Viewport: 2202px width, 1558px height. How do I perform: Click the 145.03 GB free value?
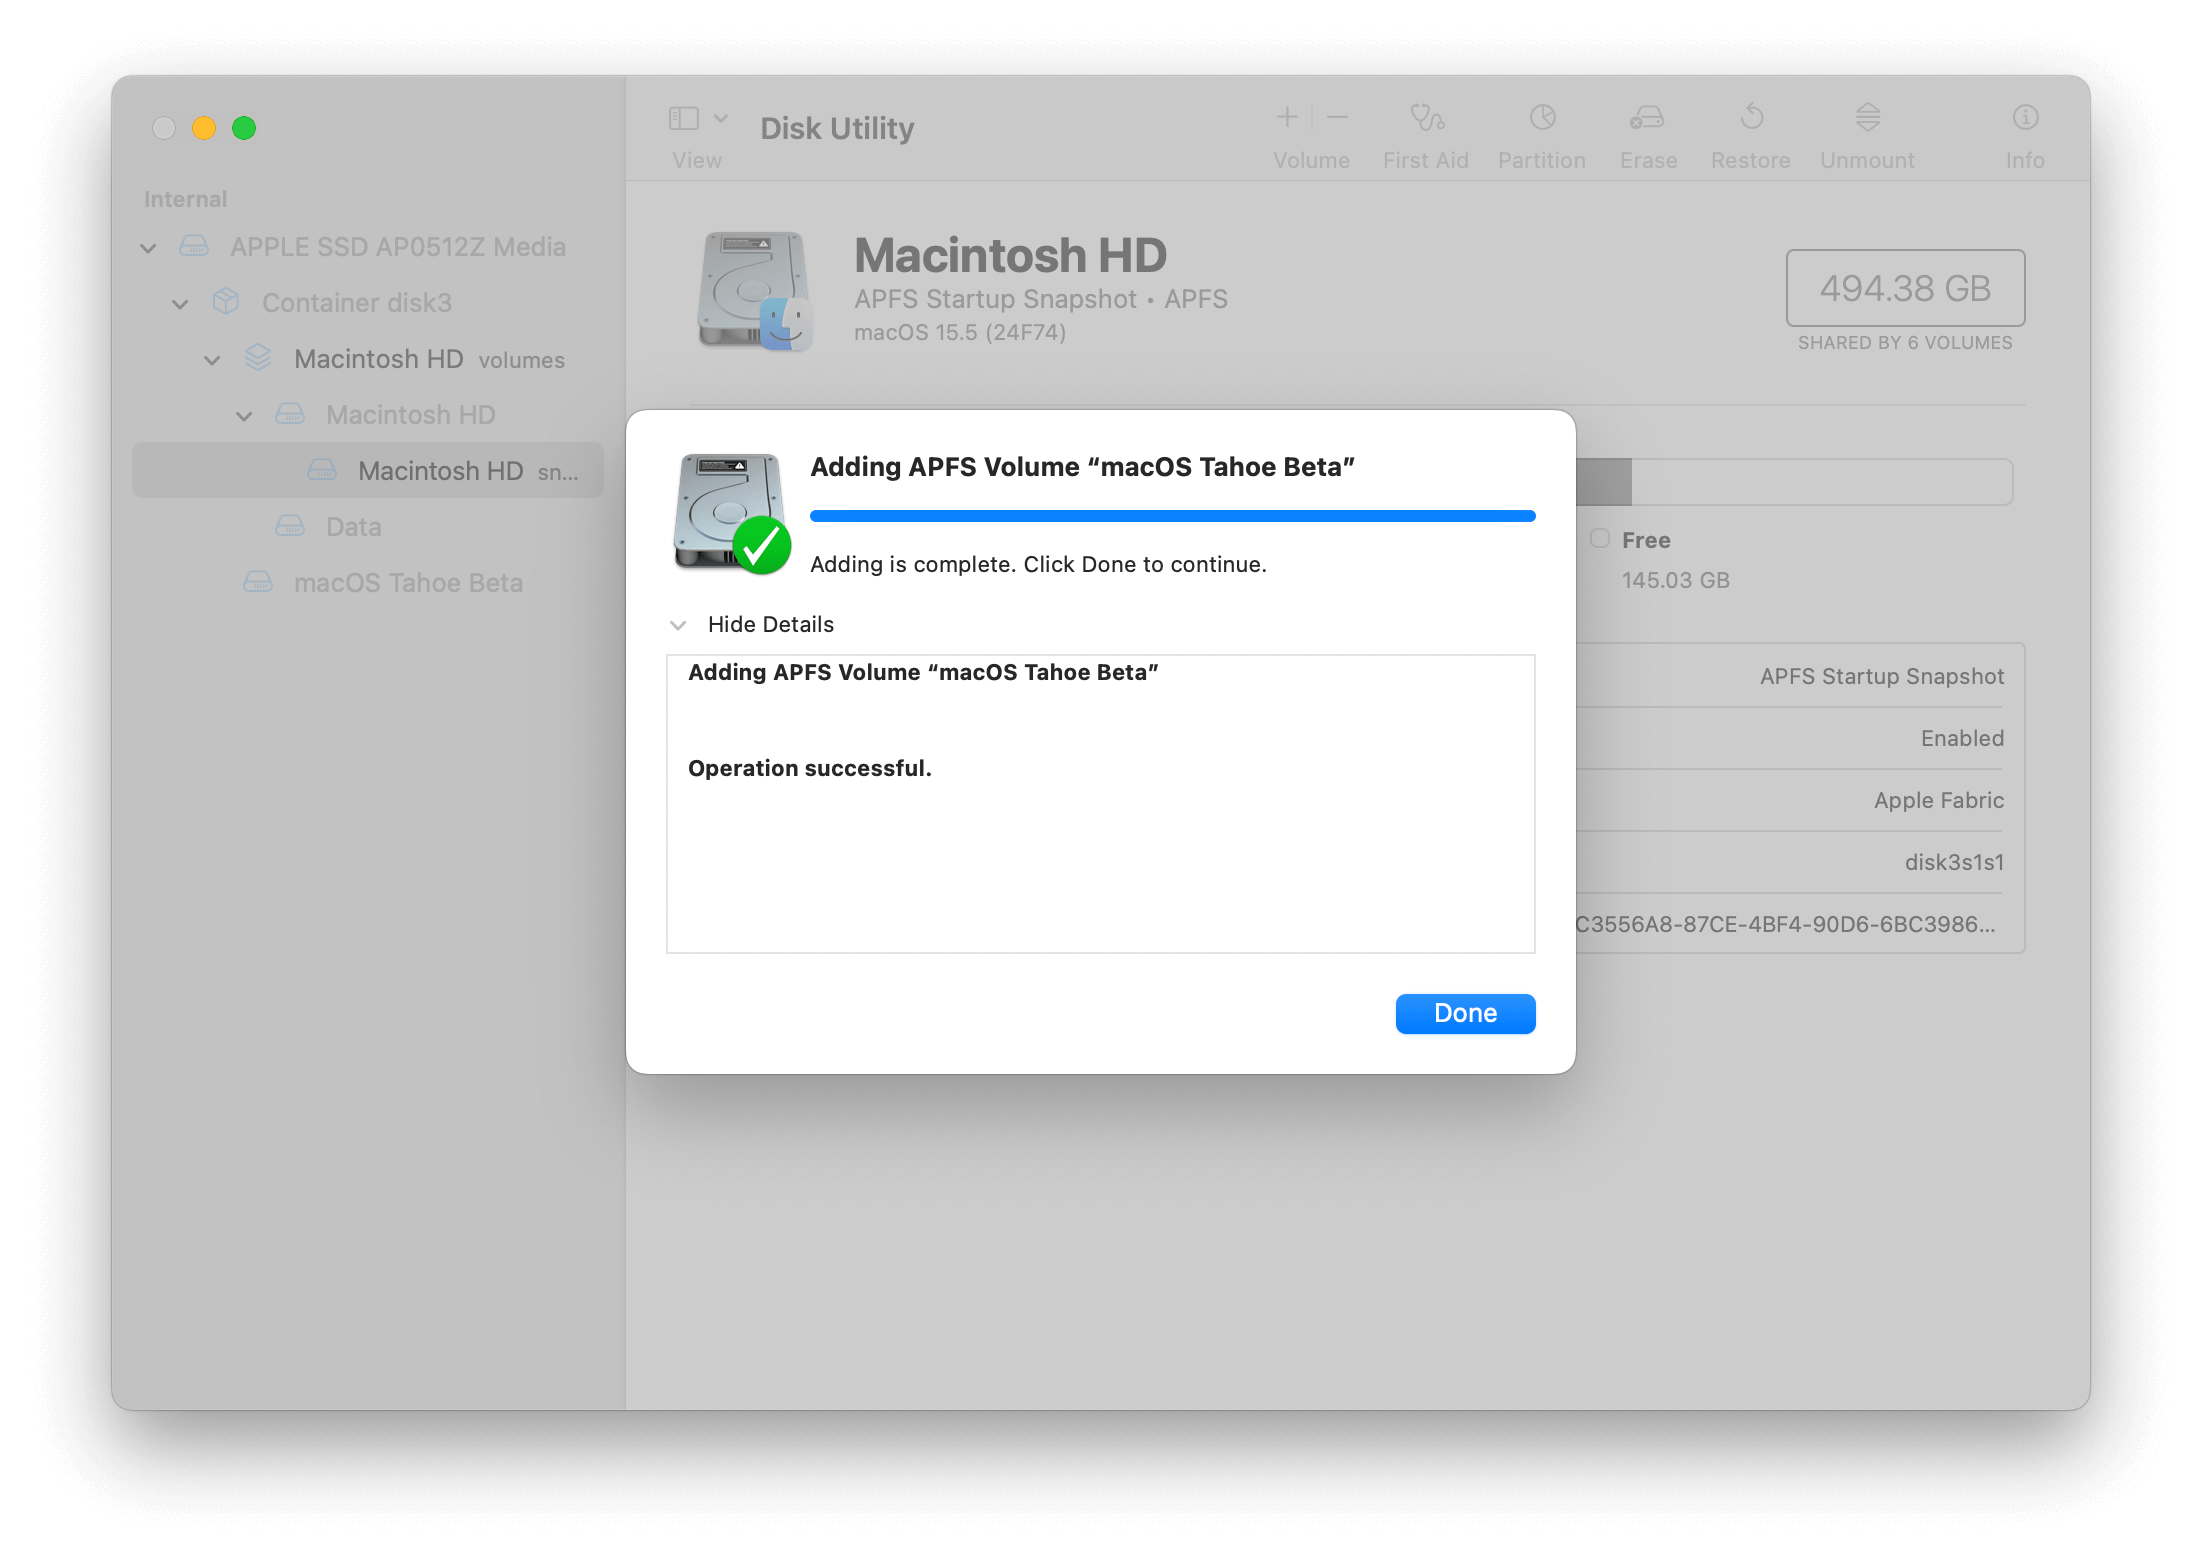click(1675, 580)
